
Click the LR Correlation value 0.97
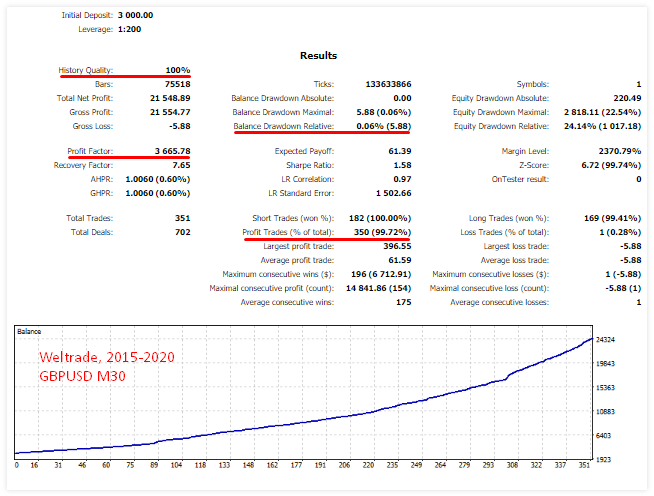tap(402, 179)
